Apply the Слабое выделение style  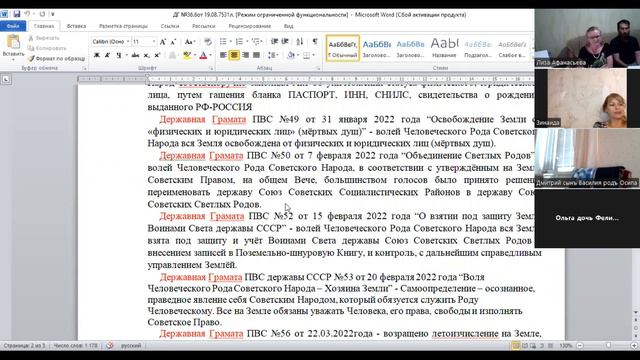click(x=512, y=48)
